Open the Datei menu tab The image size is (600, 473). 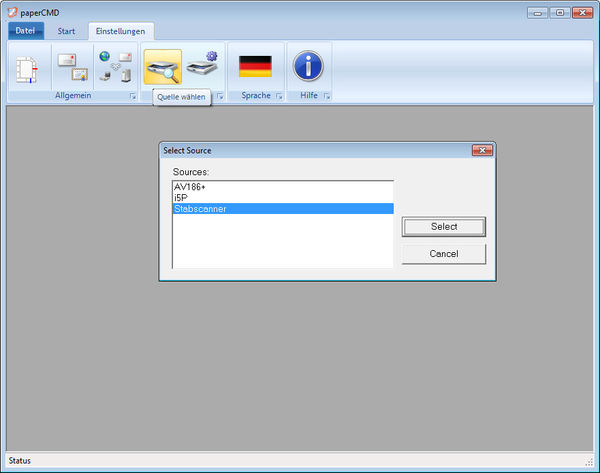[26, 31]
